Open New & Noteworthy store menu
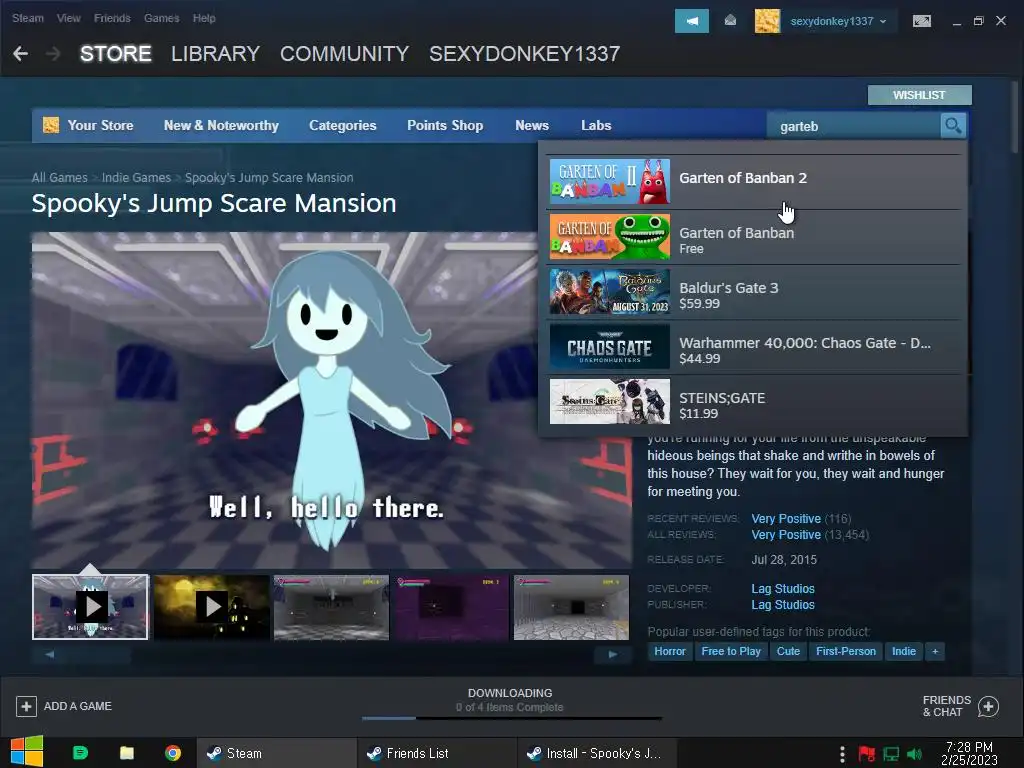The width and height of the screenshot is (1024, 768). [x=221, y=125]
